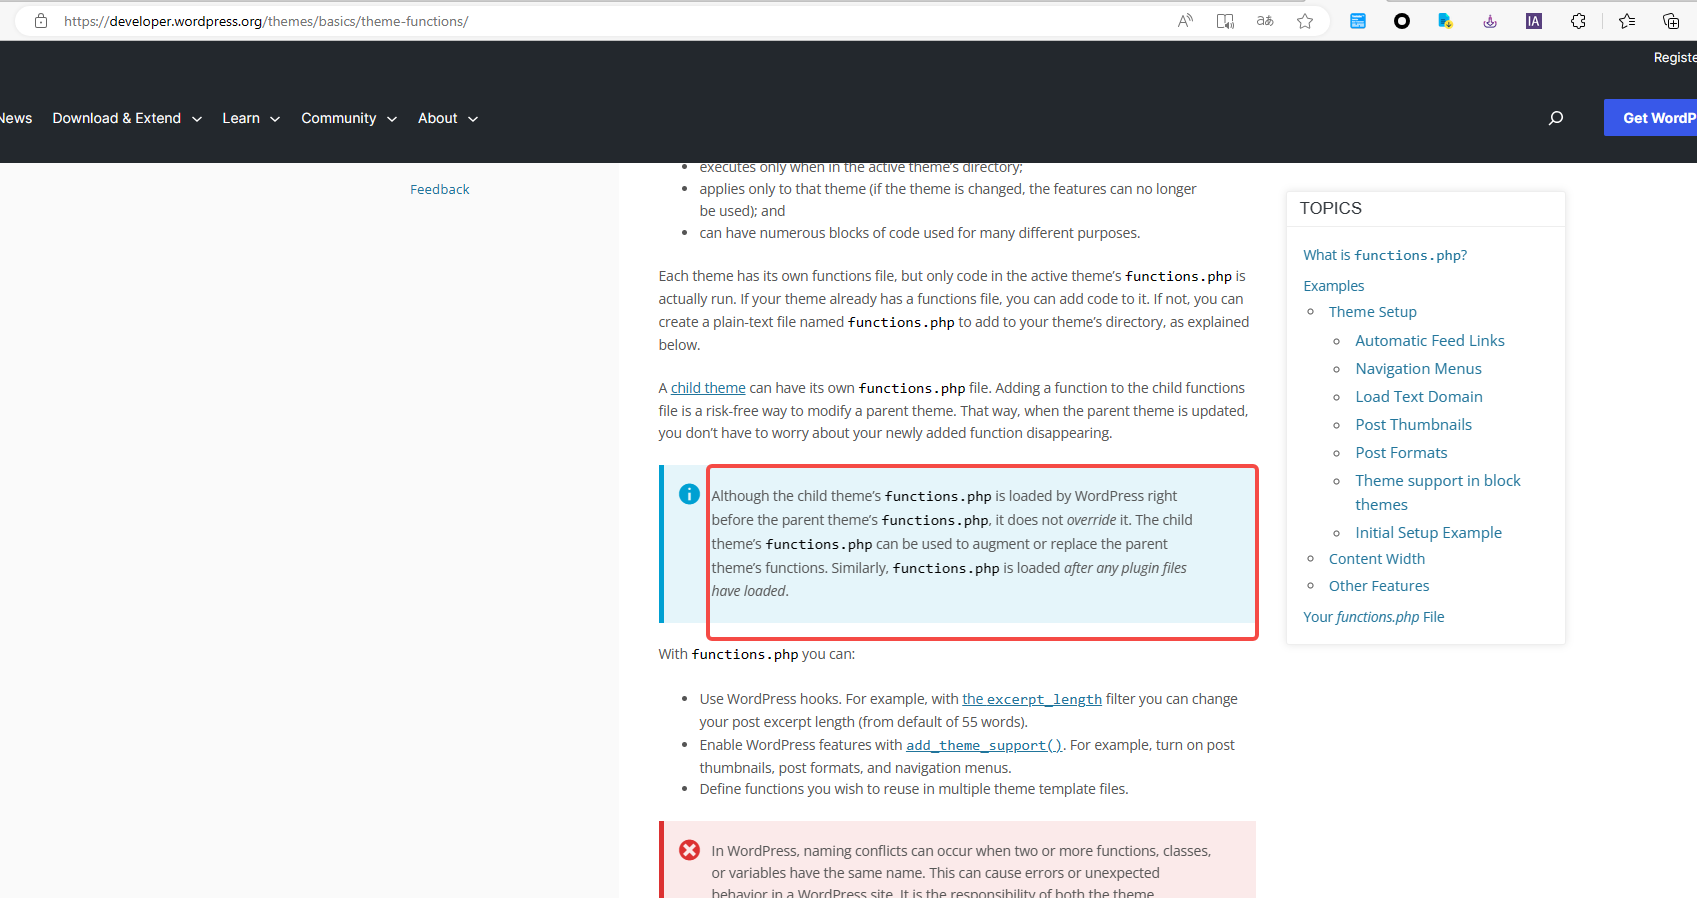Click the translate page icon
This screenshot has height=898, width=1697.
pyautogui.click(x=1265, y=21)
